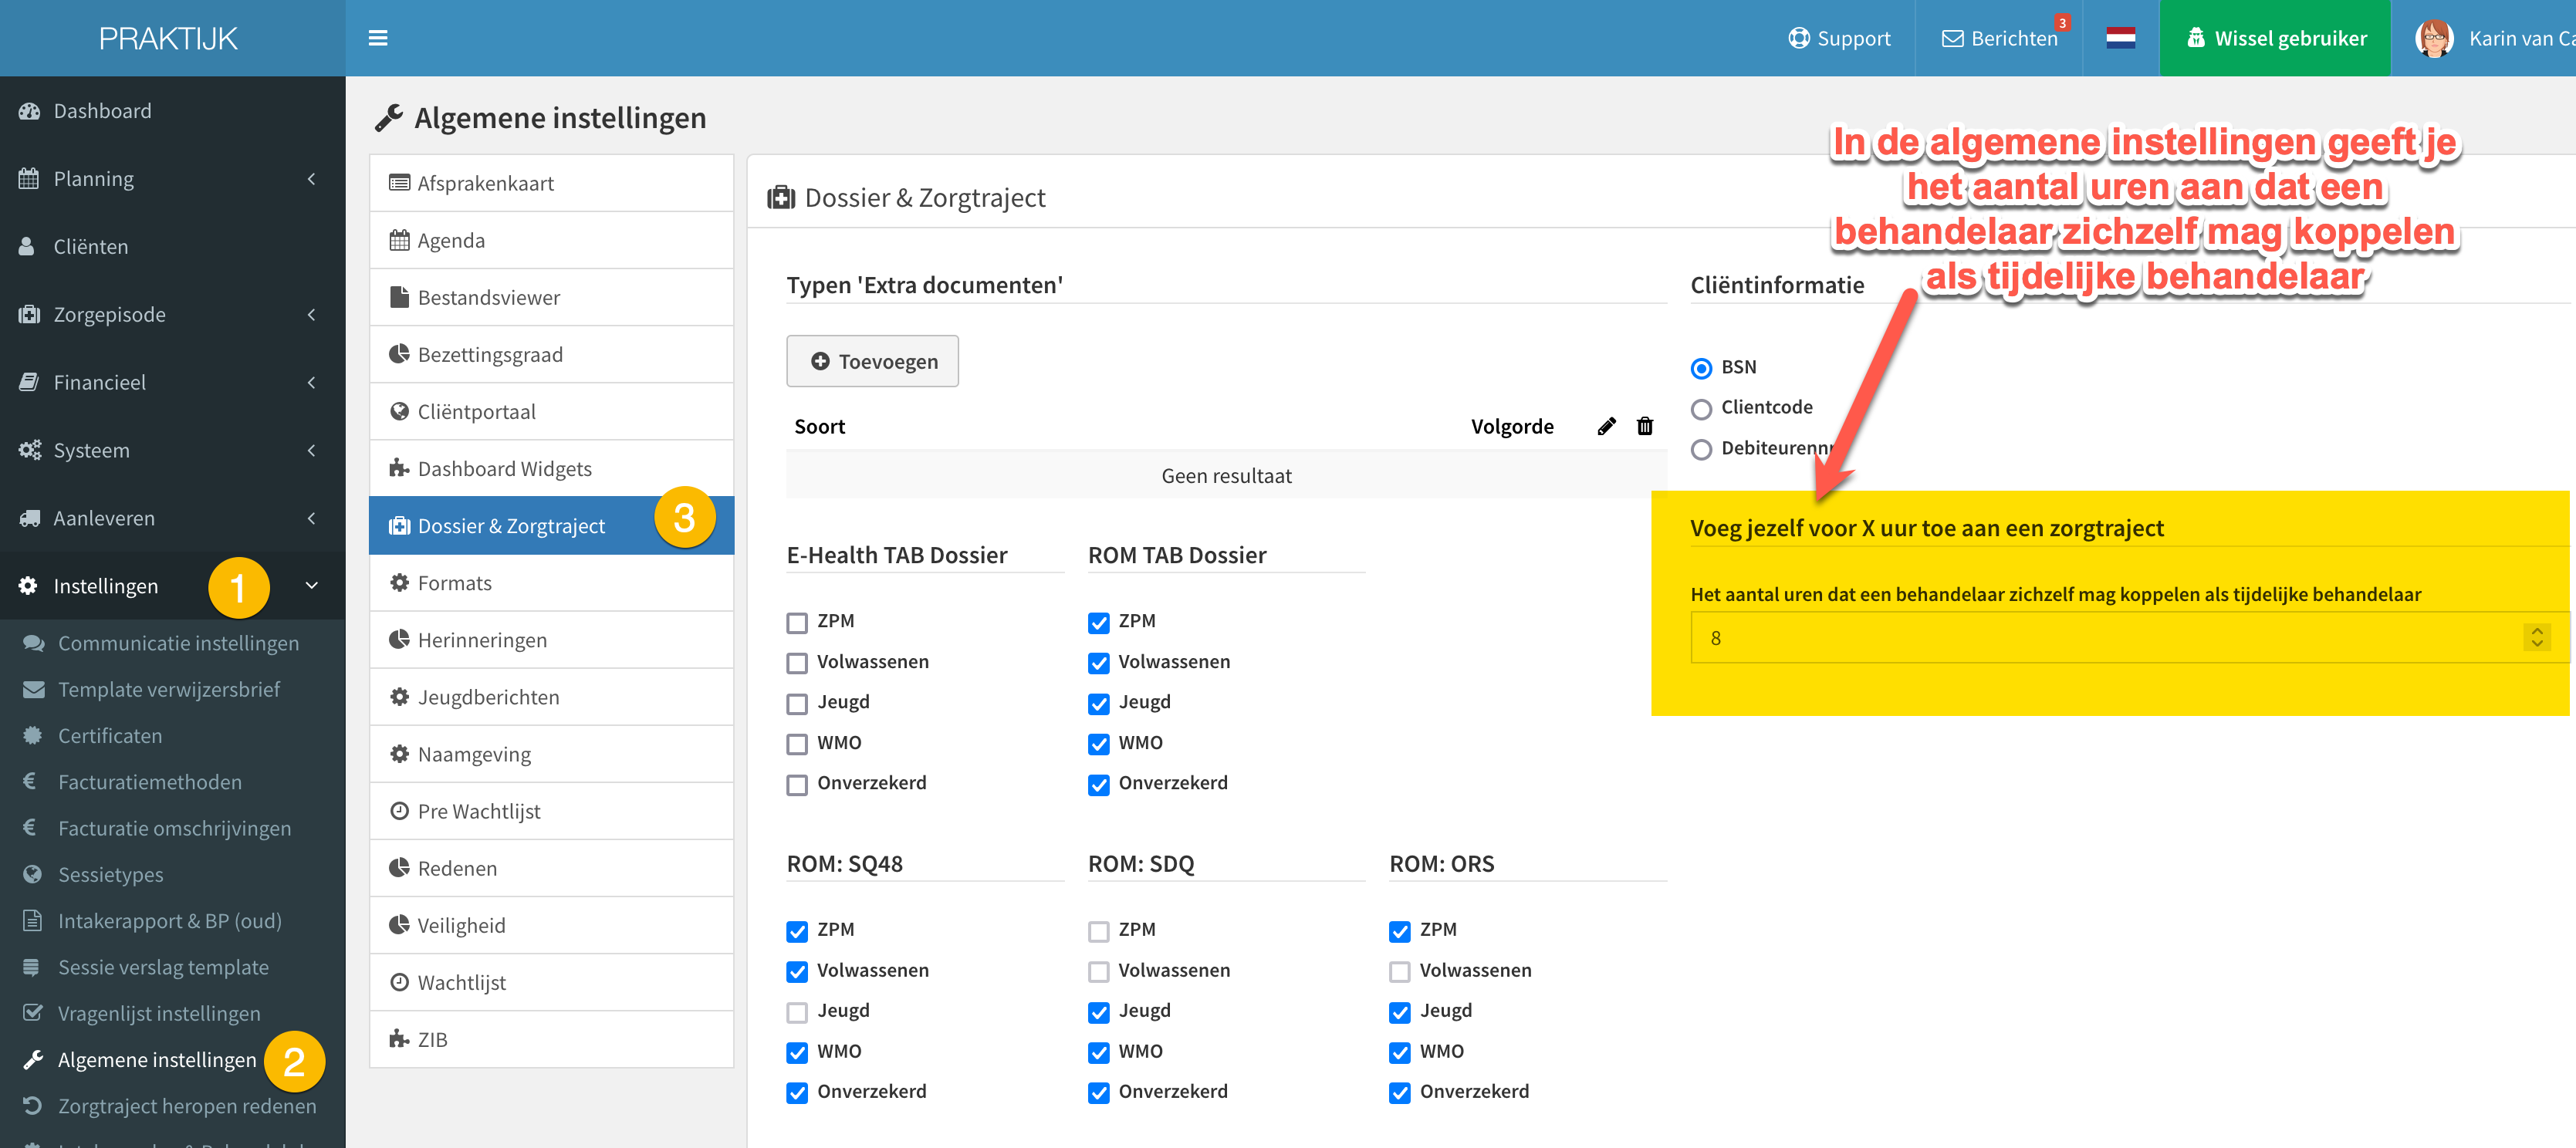Expand the Aanleveren submenu chevron
This screenshot has width=2576, height=1148.
click(x=311, y=519)
